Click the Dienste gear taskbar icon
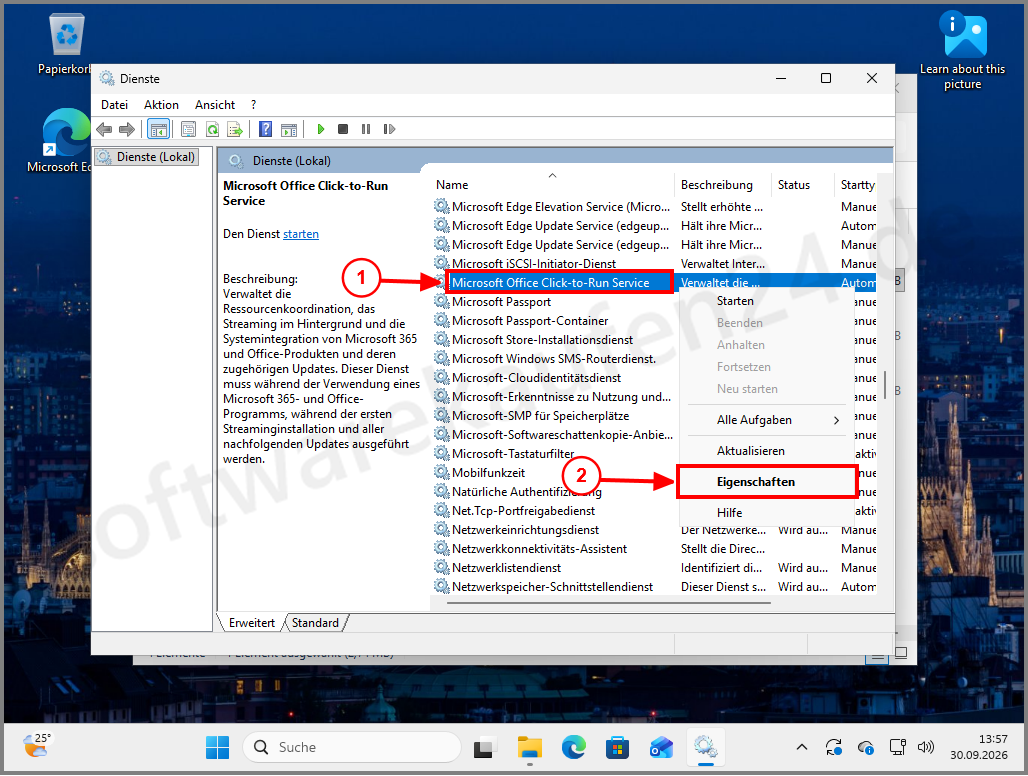1028x776 pixels. click(705, 747)
